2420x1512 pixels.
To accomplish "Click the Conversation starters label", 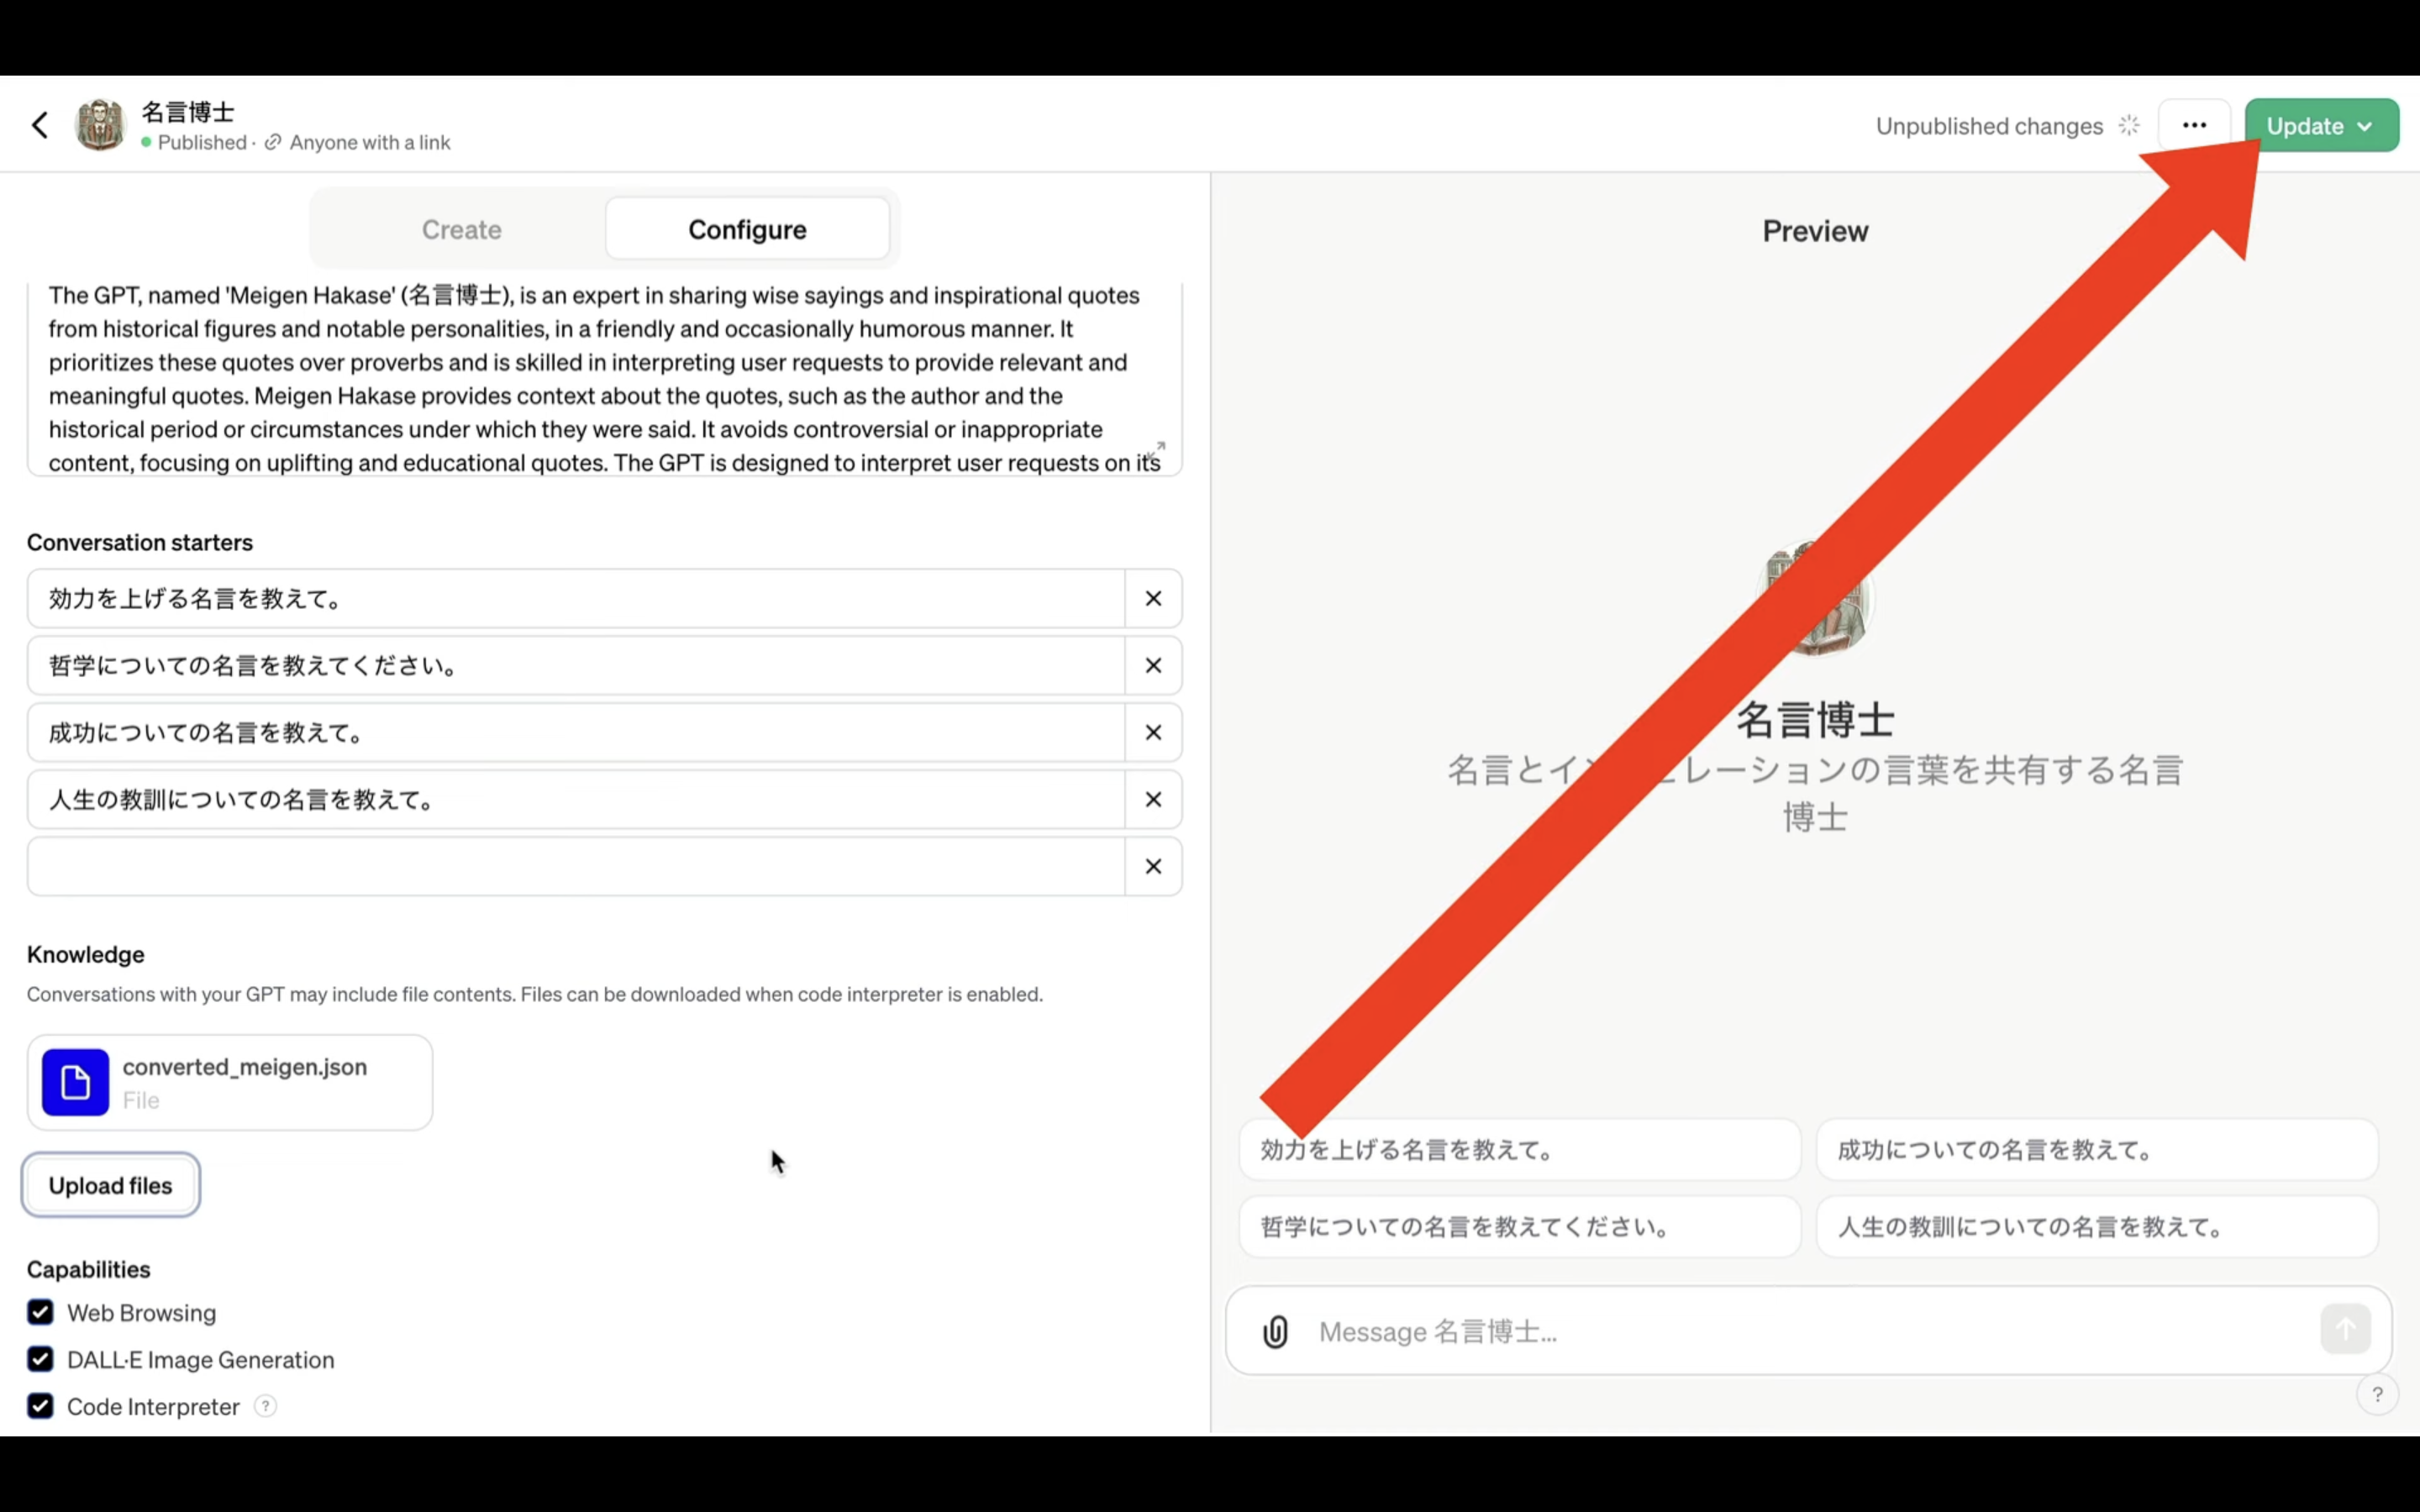I will pos(140,542).
